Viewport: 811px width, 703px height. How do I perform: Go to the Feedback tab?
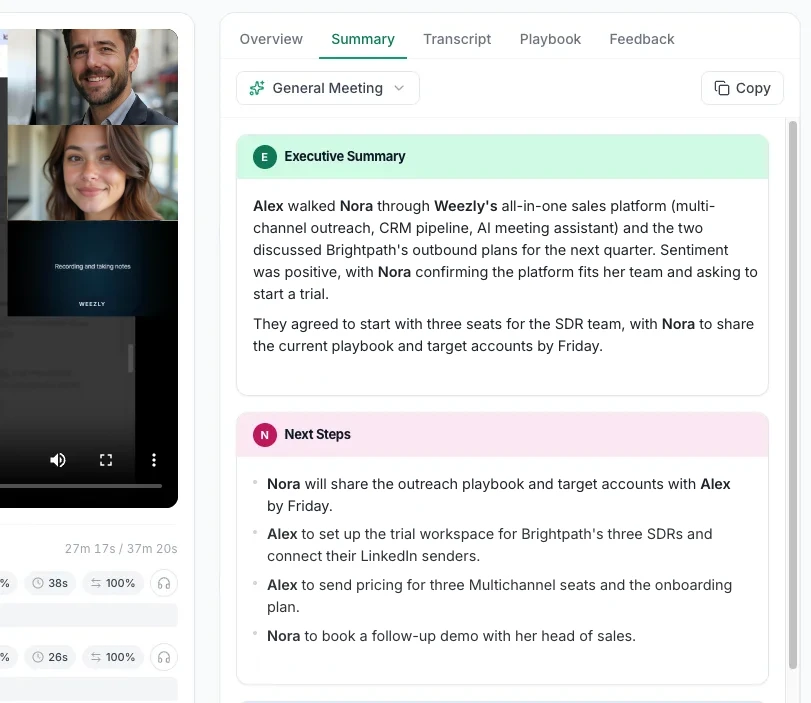(x=642, y=39)
